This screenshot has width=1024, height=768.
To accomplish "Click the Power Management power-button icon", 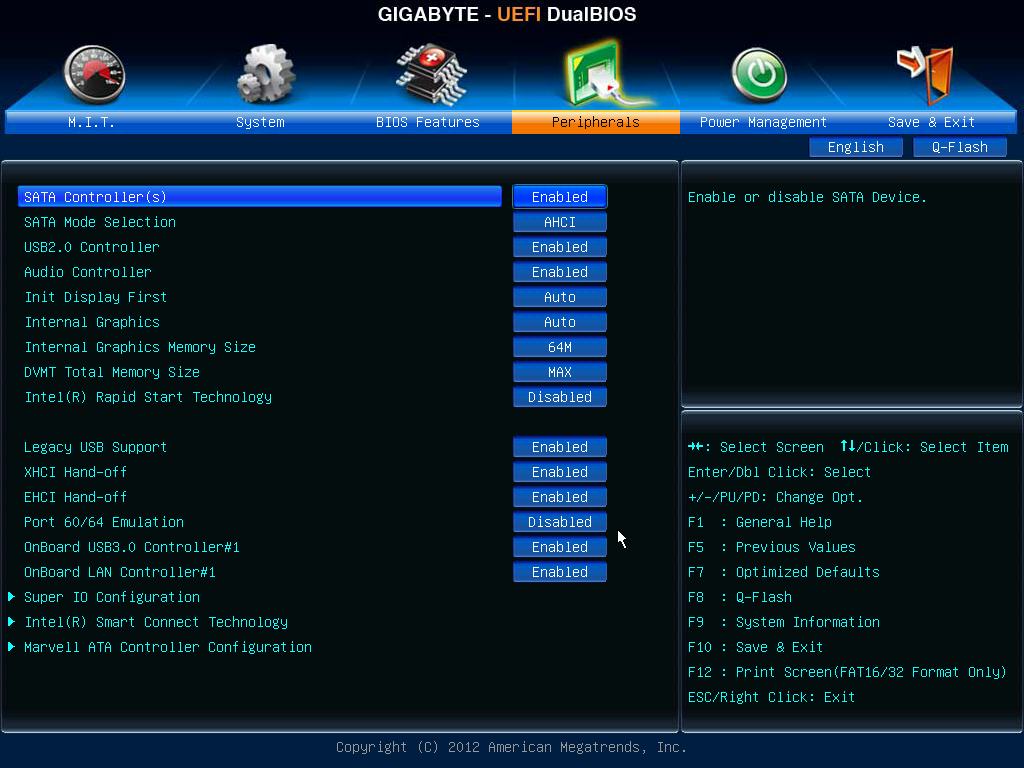I will 759,74.
